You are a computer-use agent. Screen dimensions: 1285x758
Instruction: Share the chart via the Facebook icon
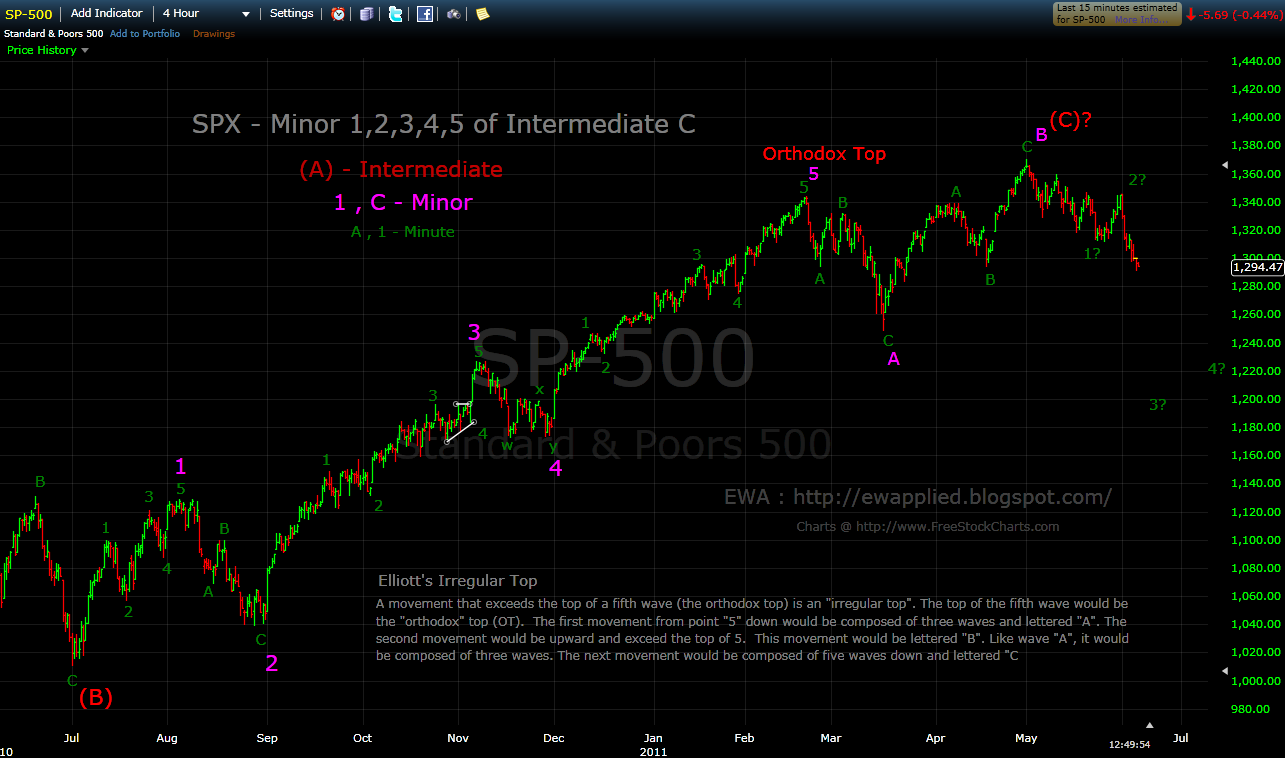(x=425, y=14)
